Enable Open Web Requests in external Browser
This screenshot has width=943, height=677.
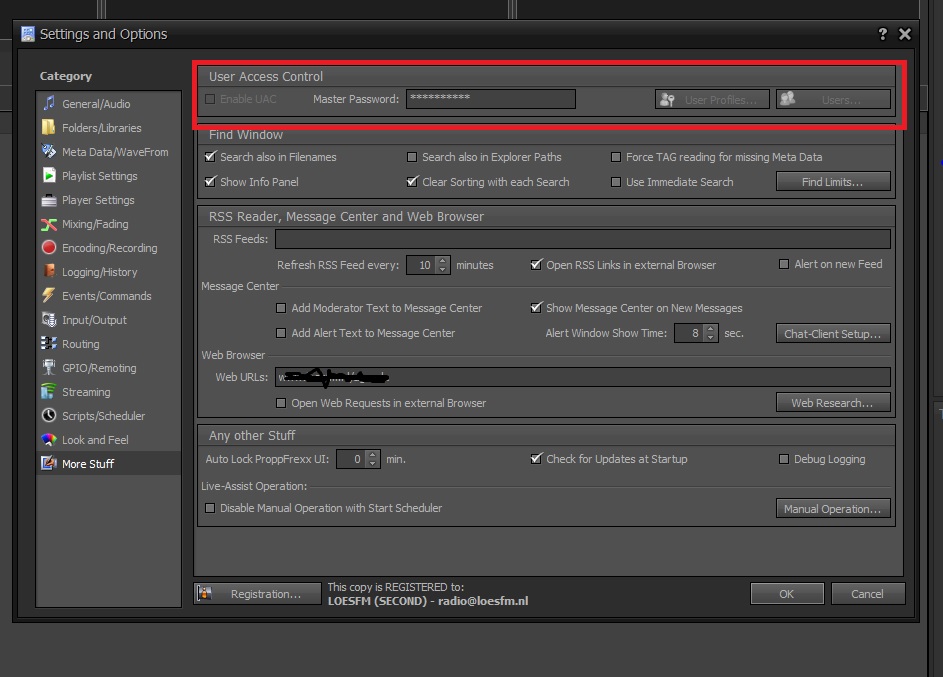pos(281,403)
